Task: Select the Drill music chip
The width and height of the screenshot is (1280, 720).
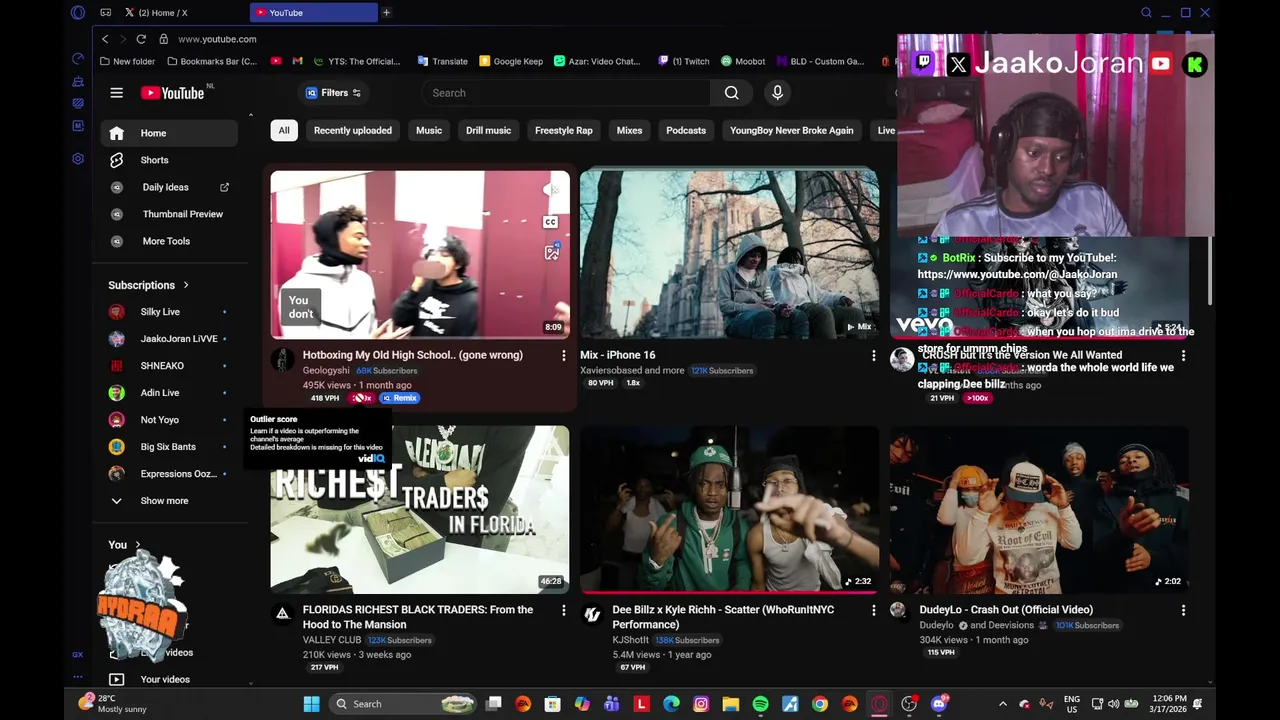Action: coord(488,130)
